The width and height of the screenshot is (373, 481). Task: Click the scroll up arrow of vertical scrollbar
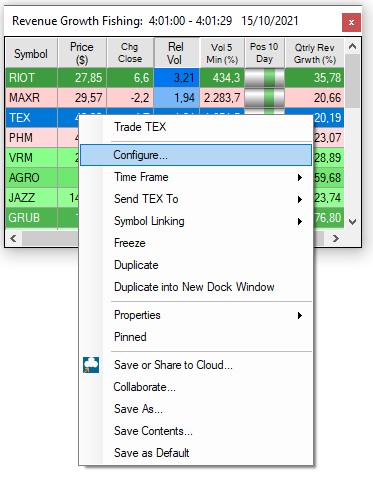coord(352,47)
